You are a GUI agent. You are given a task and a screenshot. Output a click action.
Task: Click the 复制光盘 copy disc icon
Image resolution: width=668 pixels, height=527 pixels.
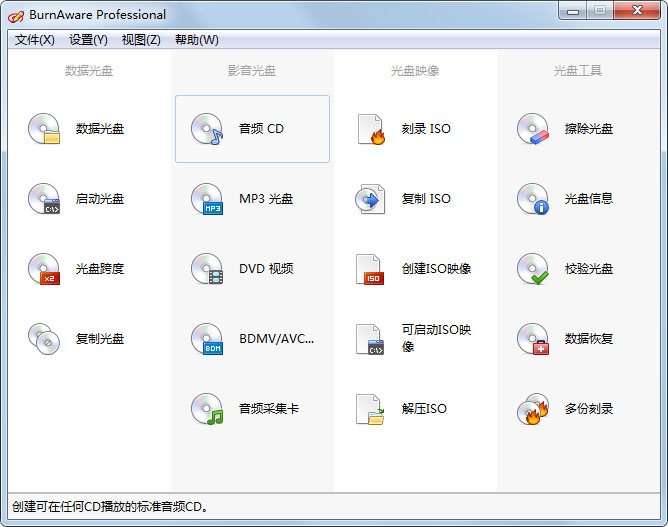point(44,339)
